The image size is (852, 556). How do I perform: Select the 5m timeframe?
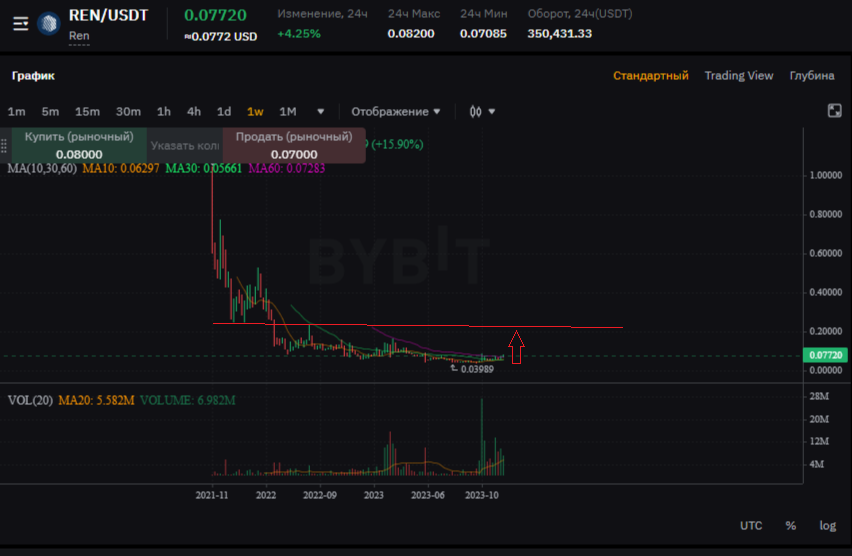(x=50, y=111)
